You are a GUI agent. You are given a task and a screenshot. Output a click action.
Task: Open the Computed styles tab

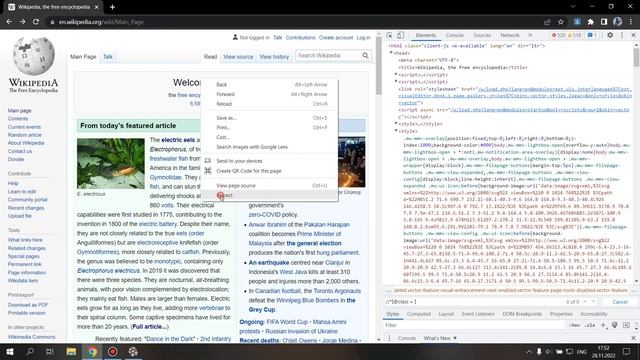coord(419,314)
